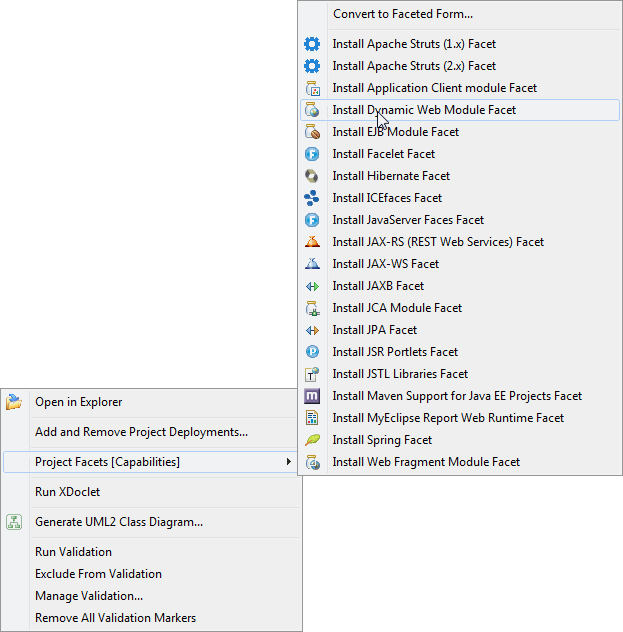Choose Install Dynamic Web Module Facet
623x632 pixels.
pos(424,110)
